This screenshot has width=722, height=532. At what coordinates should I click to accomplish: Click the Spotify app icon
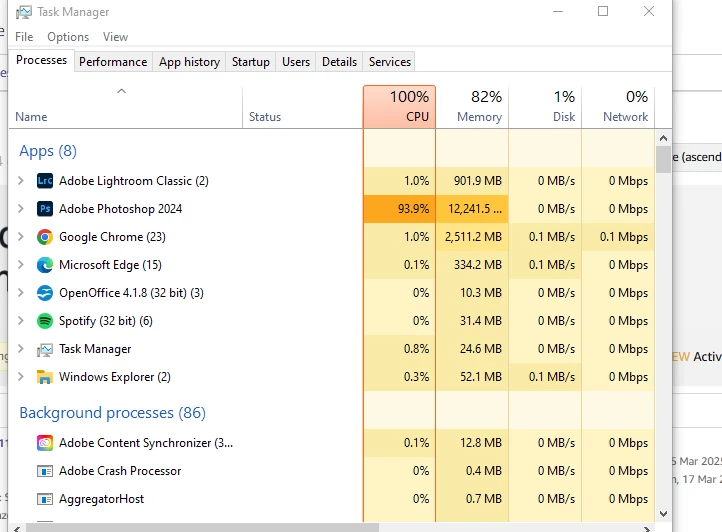point(45,321)
